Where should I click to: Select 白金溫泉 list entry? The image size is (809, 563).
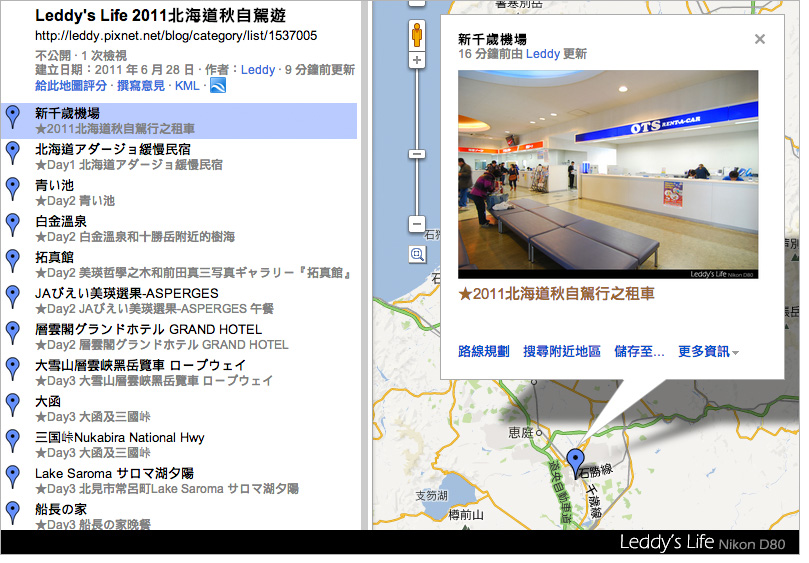pos(180,231)
